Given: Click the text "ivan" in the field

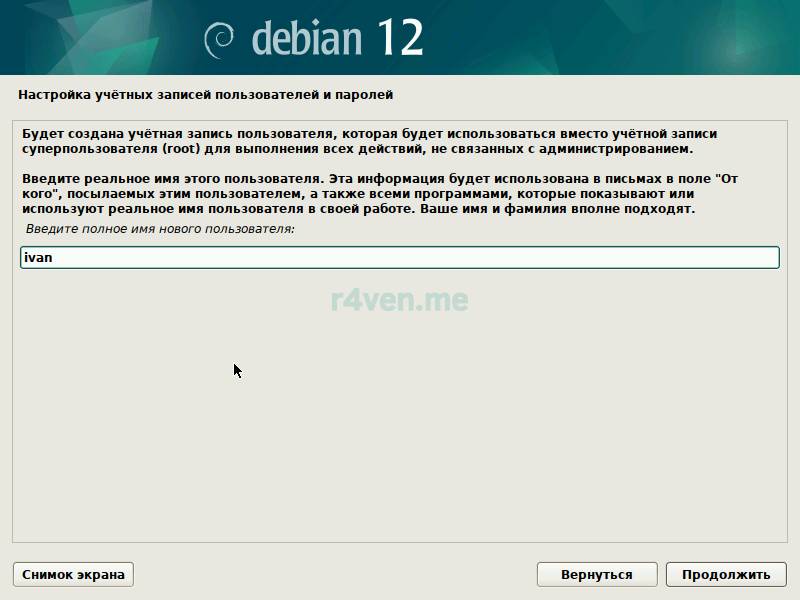Looking at the screenshot, I should tap(38, 258).
